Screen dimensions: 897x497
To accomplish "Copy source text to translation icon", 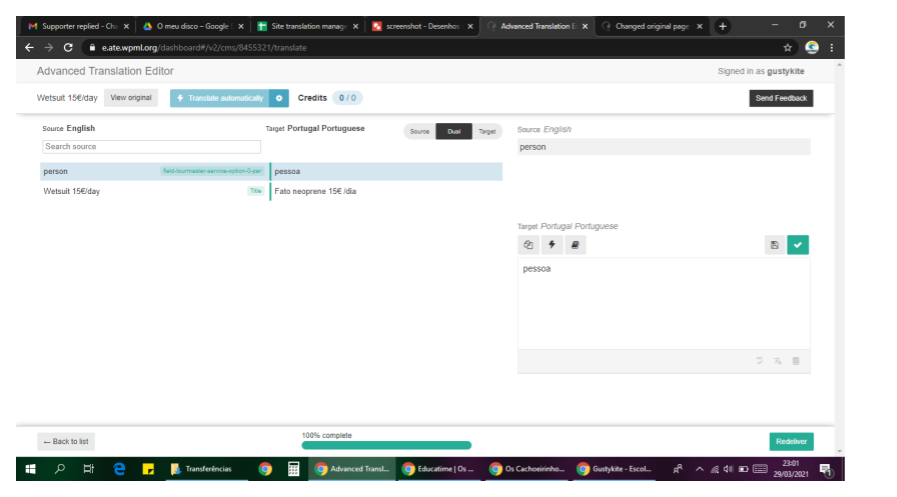I will [x=528, y=245].
